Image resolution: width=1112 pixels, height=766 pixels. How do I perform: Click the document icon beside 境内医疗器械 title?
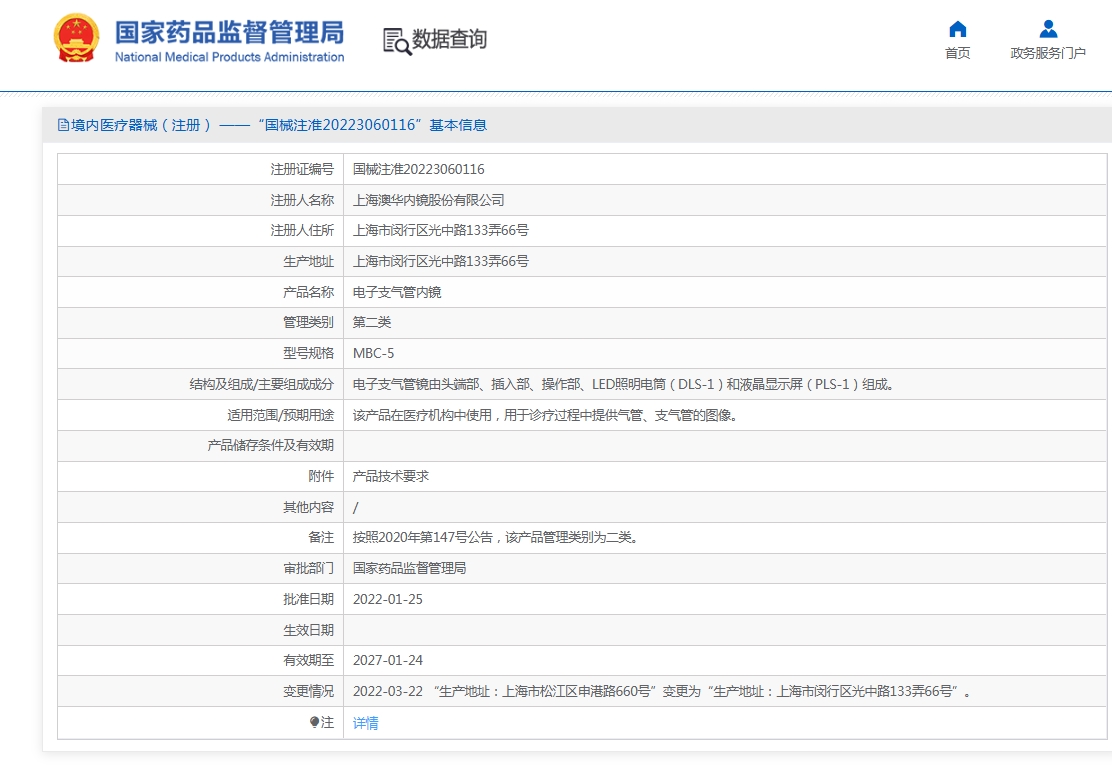63,126
